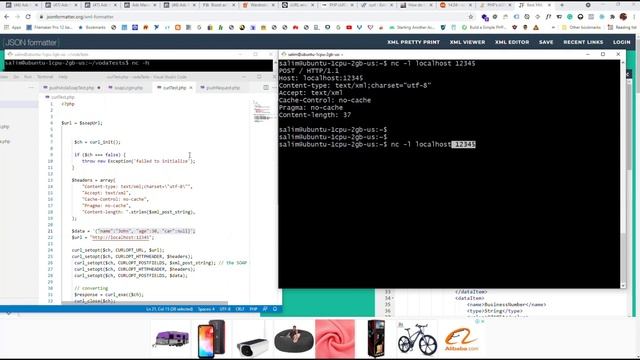Click the VS Code horizontal scrollbar
This screenshot has width=640, height=360.
(x=144, y=303)
